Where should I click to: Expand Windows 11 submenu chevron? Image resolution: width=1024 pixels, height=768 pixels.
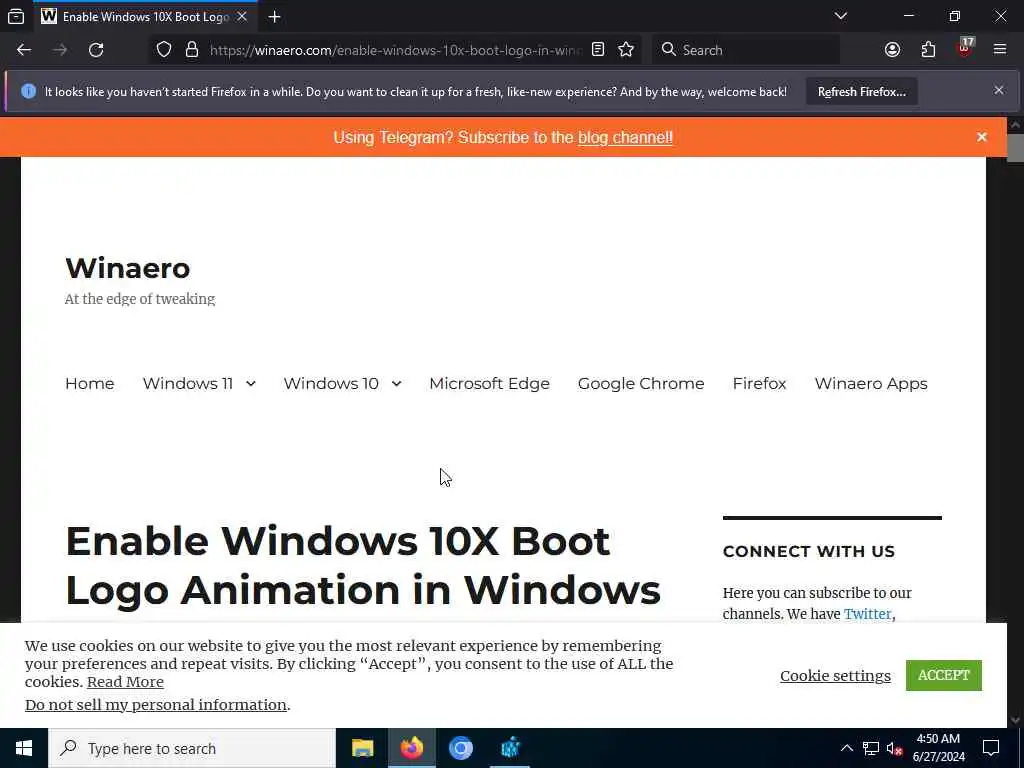click(251, 384)
